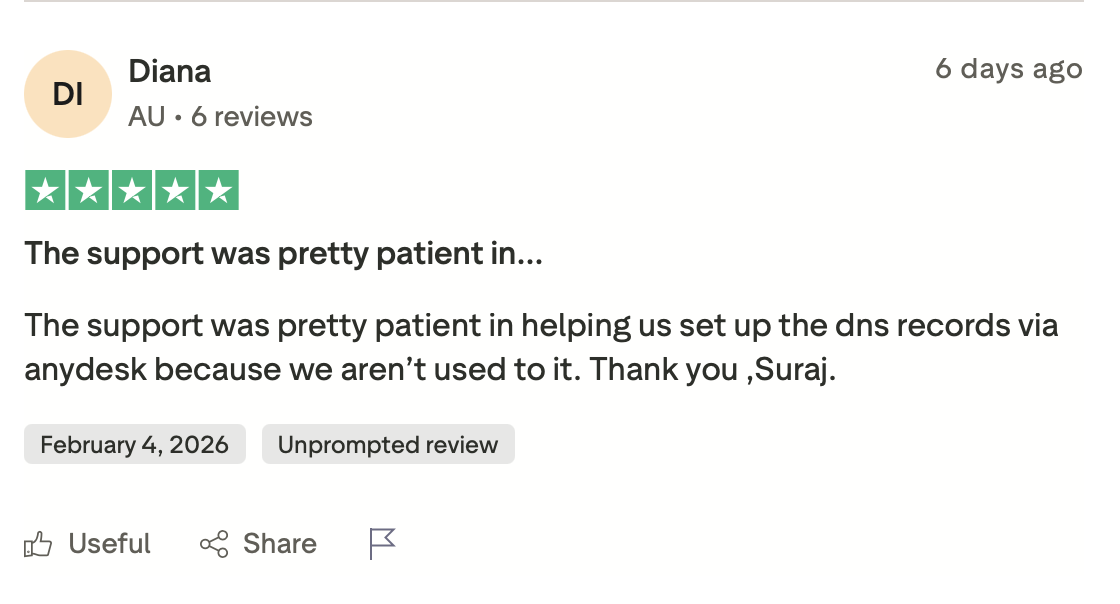This screenshot has width=1120, height=604.
Task: Flag this review with the flag icon
Action: (x=382, y=544)
